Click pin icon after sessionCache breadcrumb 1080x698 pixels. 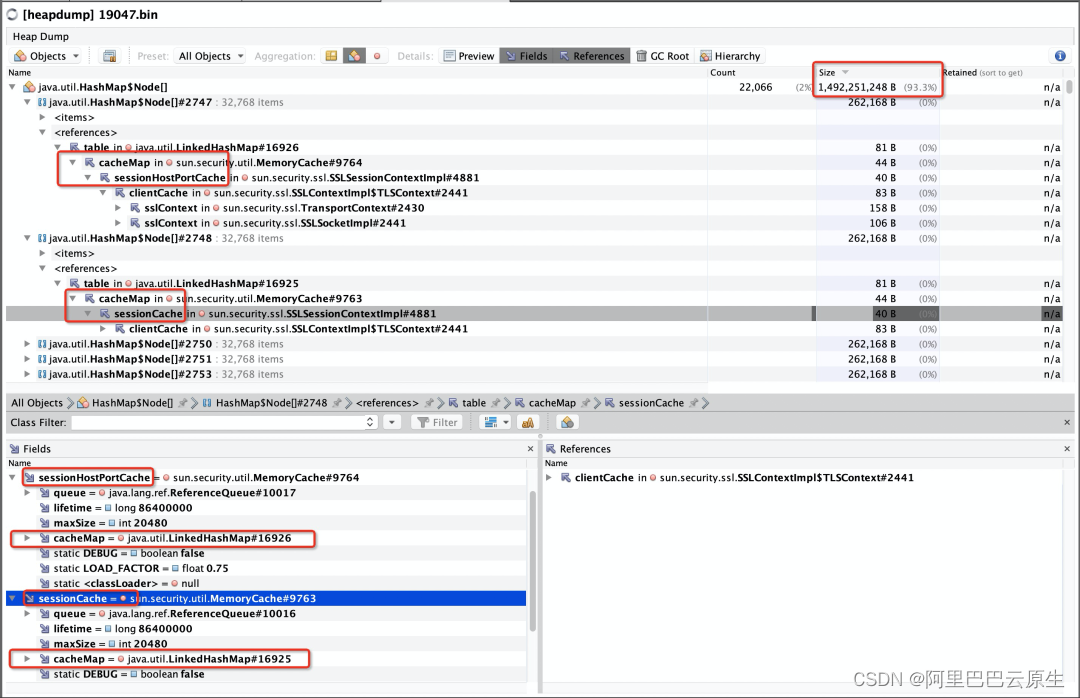click(x=694, y=403)
